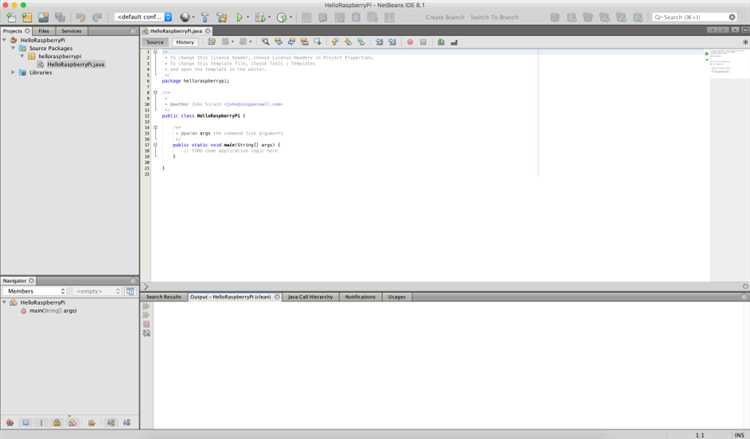Click the Re-run icon in Output panel
This screenshot has height=439, width=750.
tap(146, 306)
